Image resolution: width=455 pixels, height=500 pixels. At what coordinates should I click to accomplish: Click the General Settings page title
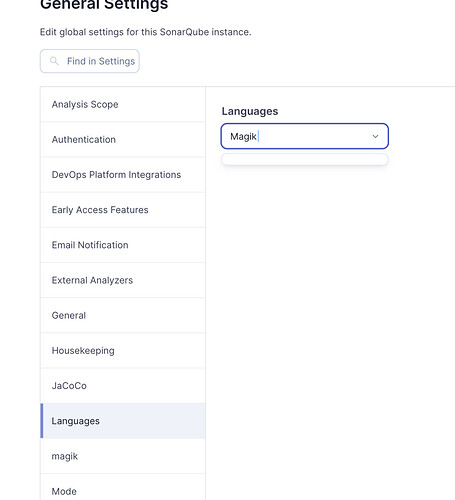click(x=104, y=5)
